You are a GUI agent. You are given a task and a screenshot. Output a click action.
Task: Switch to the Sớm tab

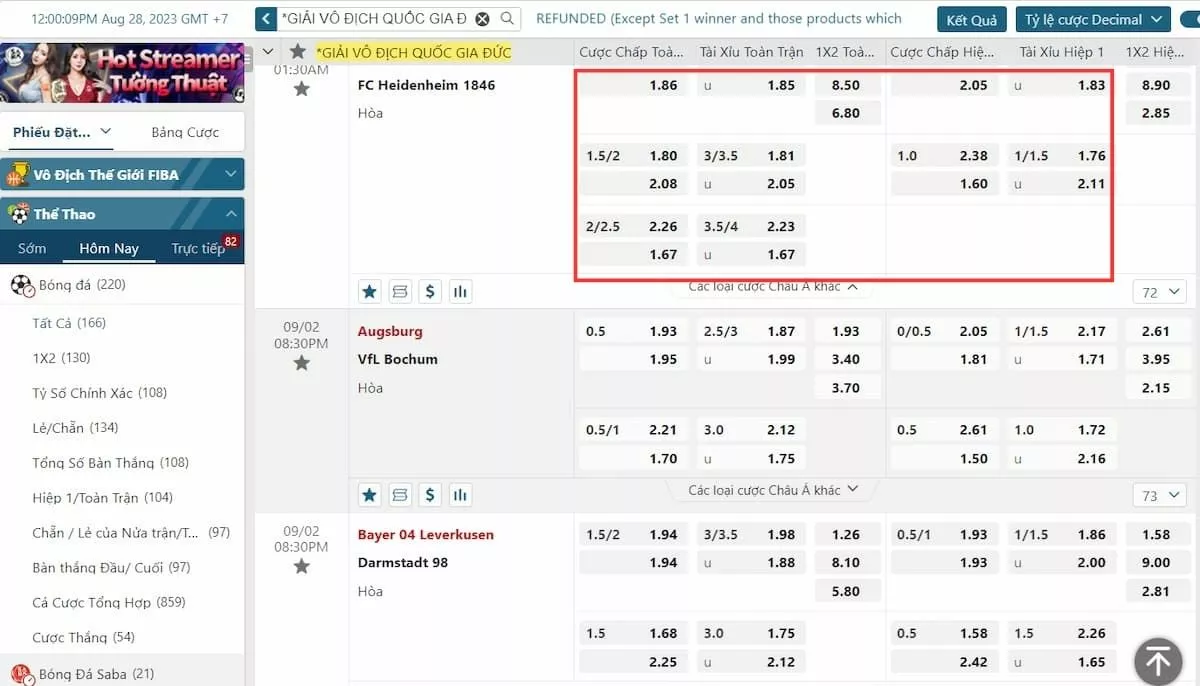32,248
